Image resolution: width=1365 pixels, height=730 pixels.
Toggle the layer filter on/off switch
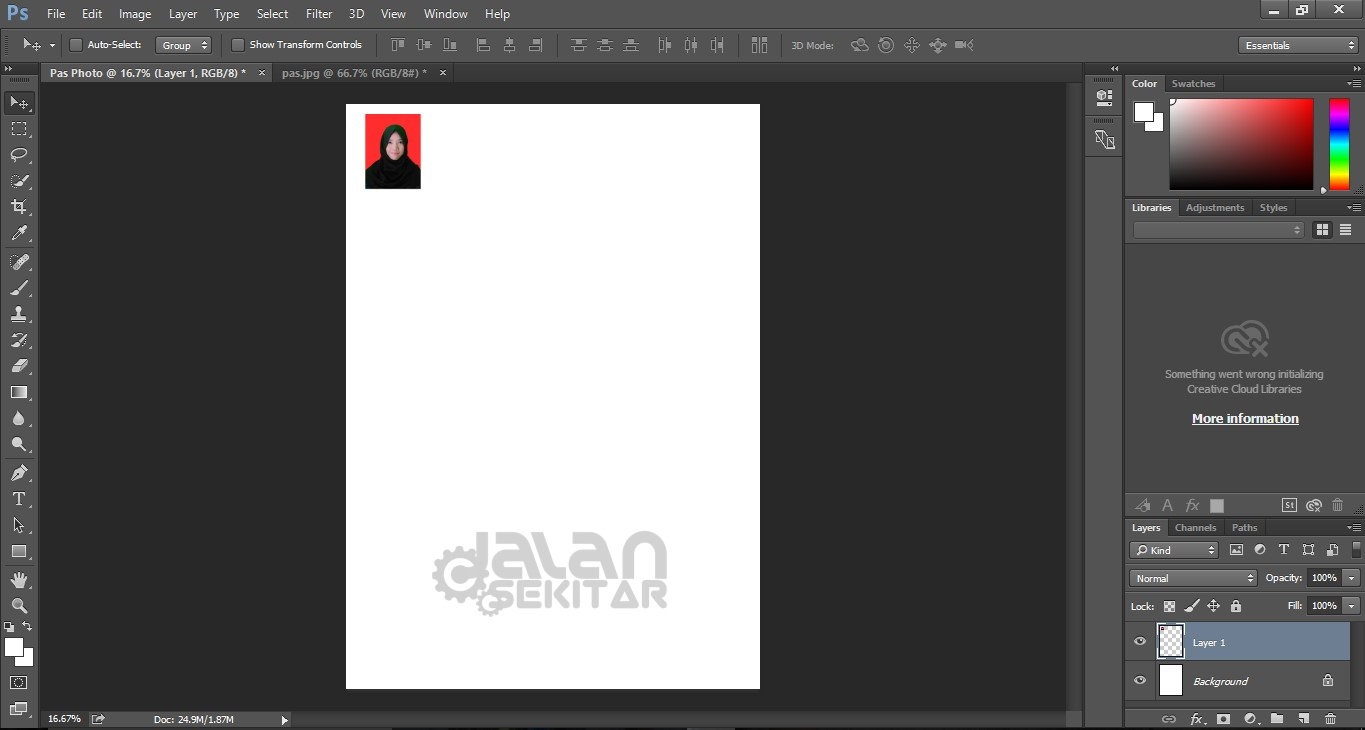click(1356, 549)
